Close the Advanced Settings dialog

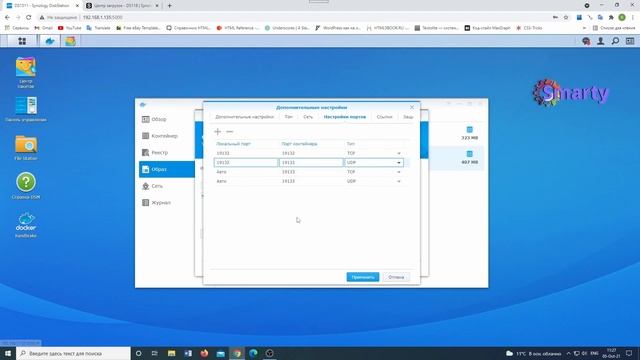[411, 107]
